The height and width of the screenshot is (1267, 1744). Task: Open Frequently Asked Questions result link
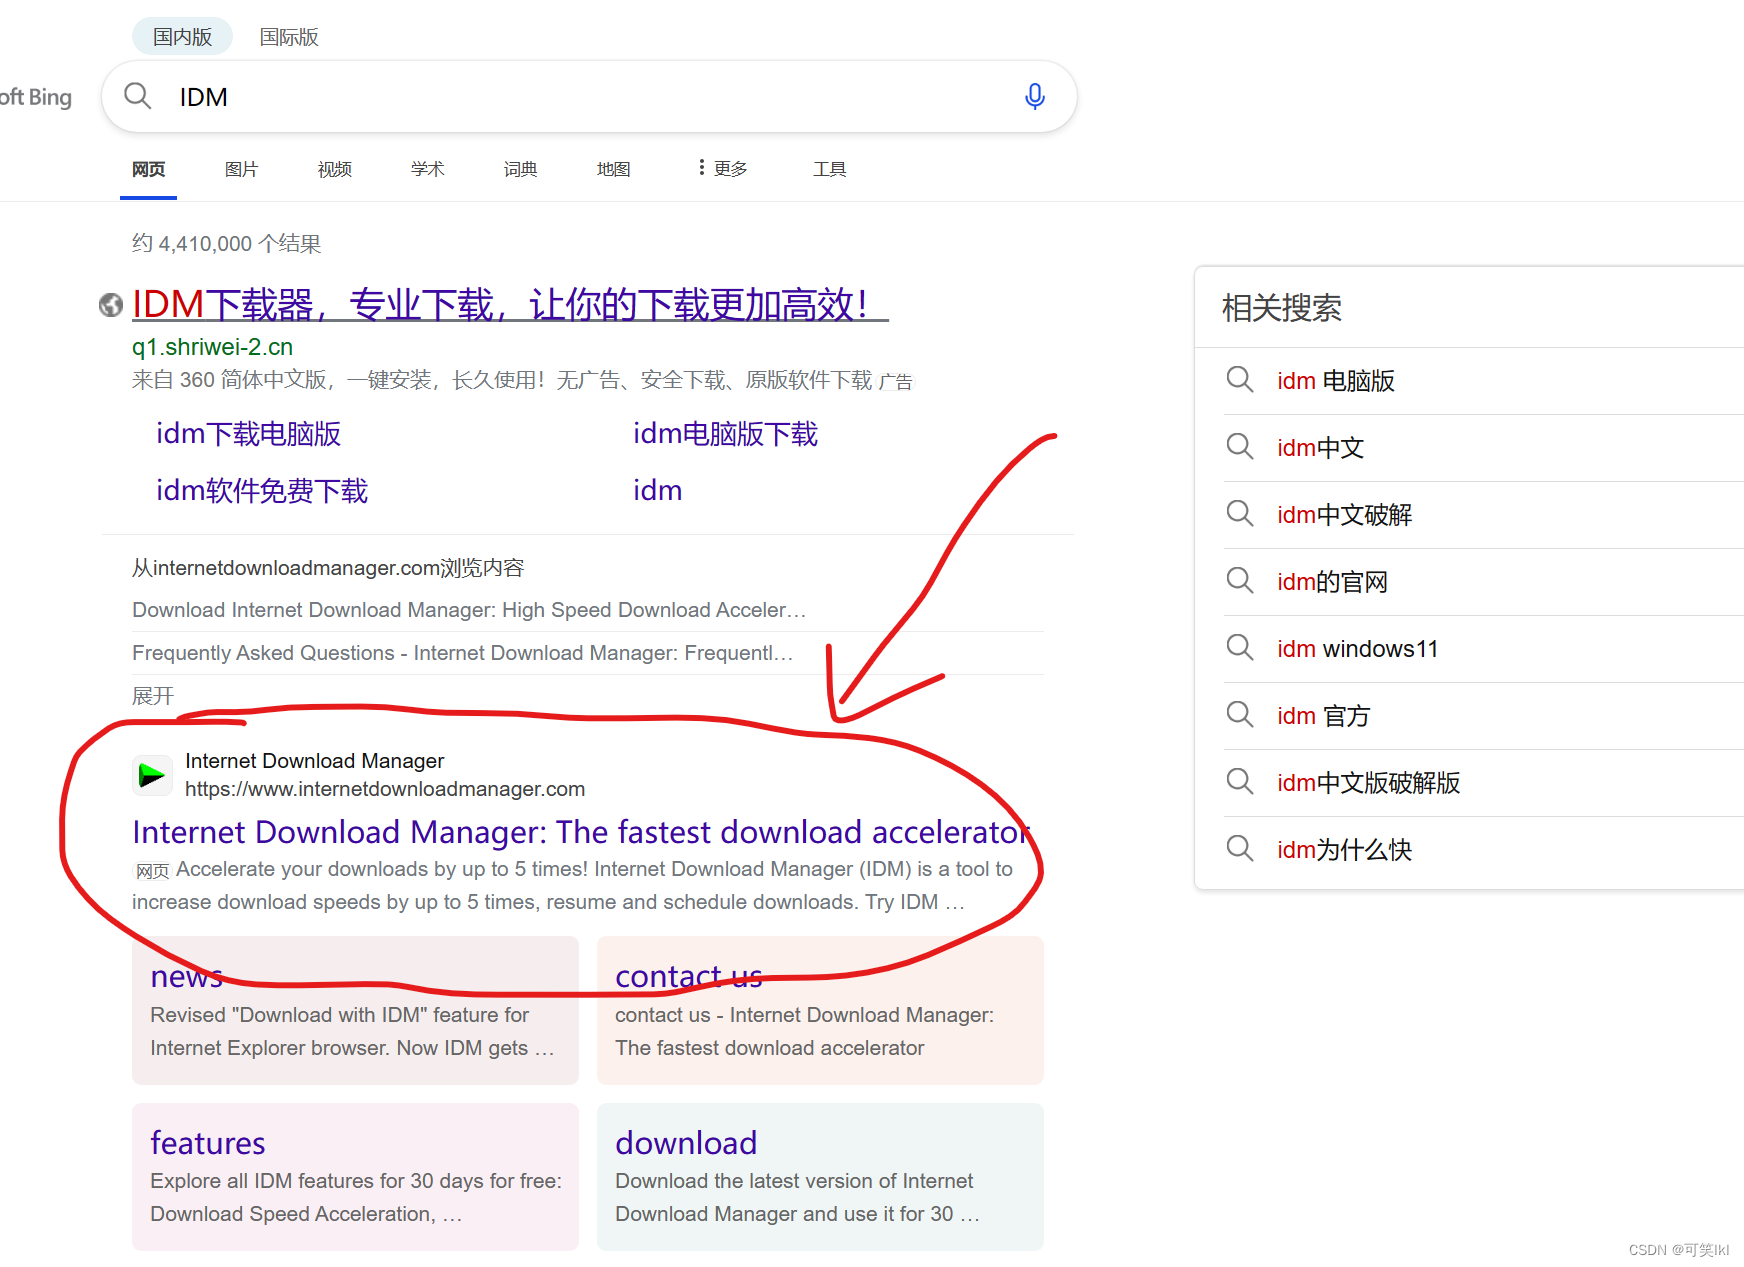click(462, 653)
